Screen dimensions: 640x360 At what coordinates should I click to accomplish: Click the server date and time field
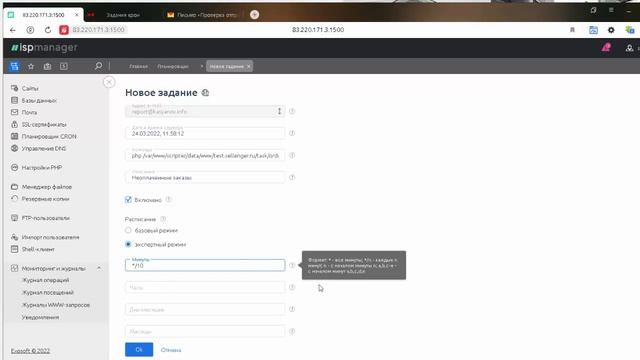pyautogui.click(x=205, y=133)
